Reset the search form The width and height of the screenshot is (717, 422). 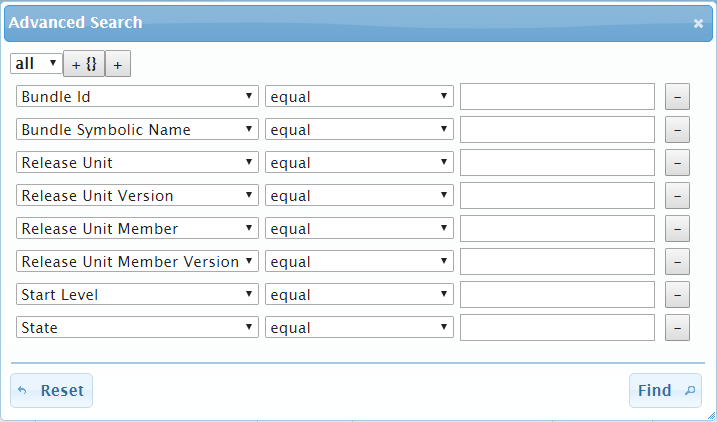click(x=52, y=391)
